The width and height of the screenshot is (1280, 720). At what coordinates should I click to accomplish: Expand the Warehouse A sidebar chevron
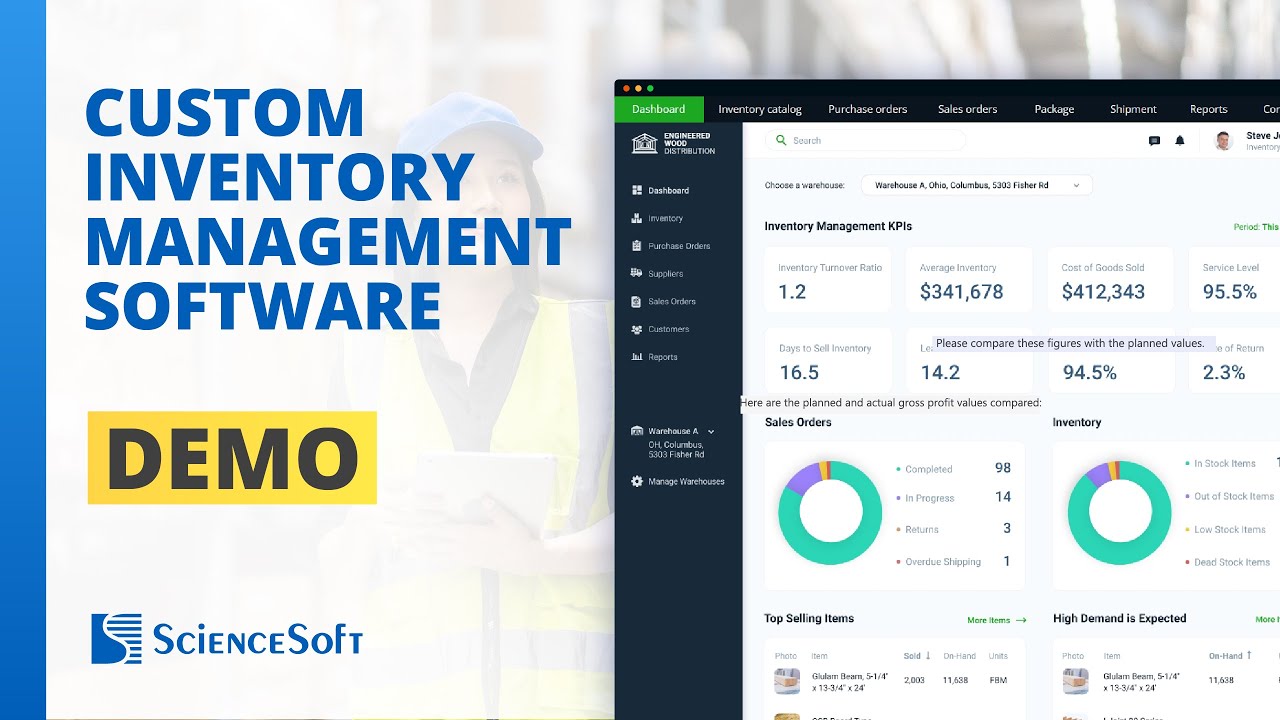point(711,431)
